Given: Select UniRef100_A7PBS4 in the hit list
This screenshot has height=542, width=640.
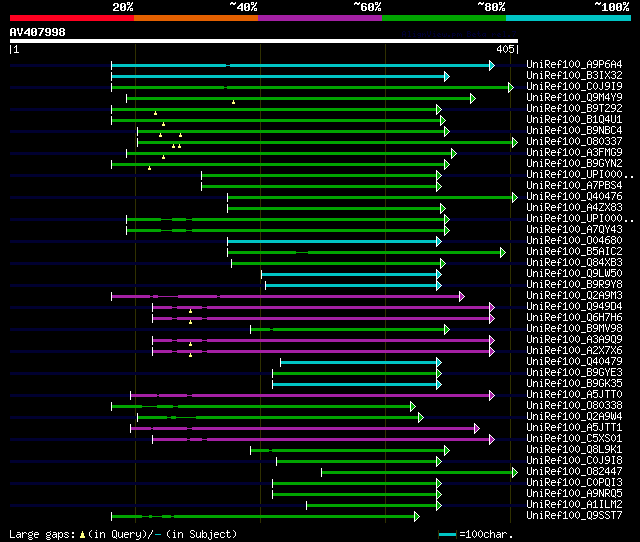Looking at the screenshot, I should pos(574,186).
